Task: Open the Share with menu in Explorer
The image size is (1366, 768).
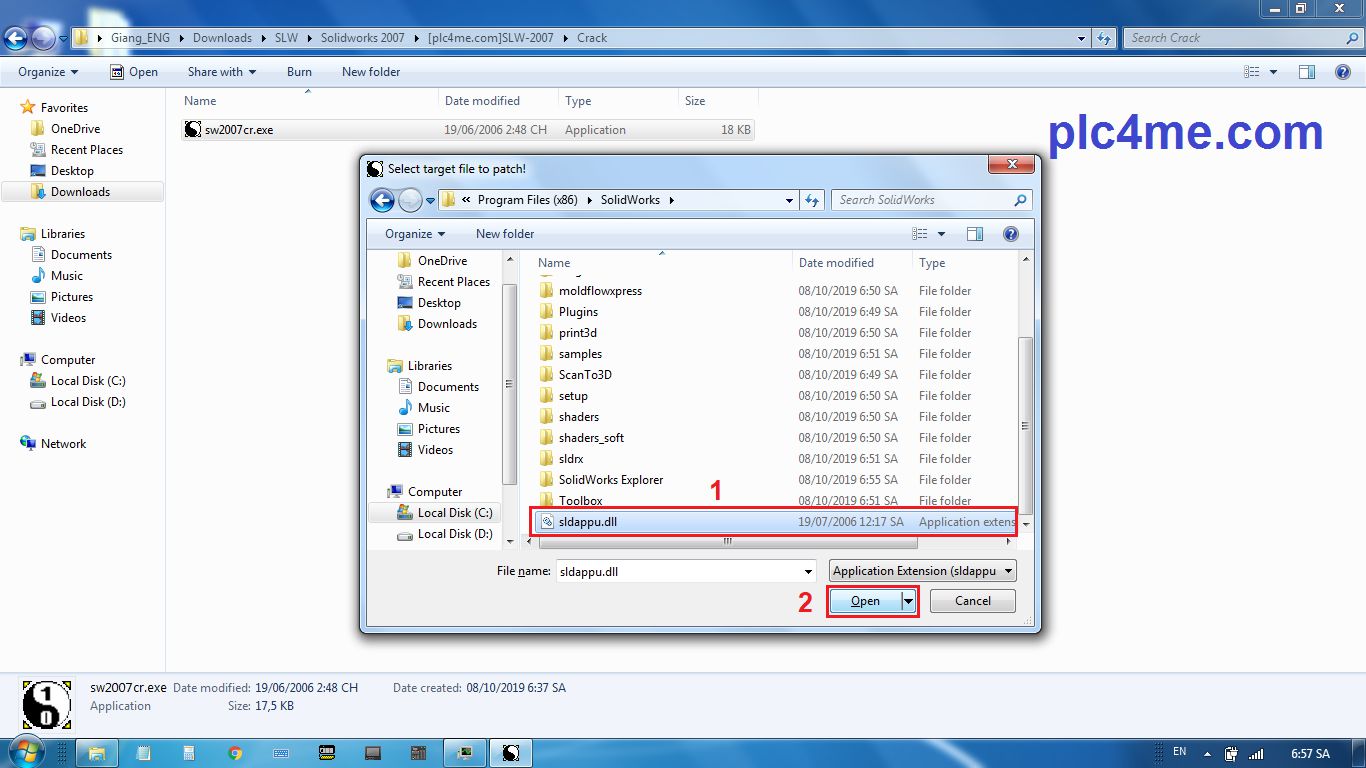Action: pyautogui.click(x=221, y=72)
